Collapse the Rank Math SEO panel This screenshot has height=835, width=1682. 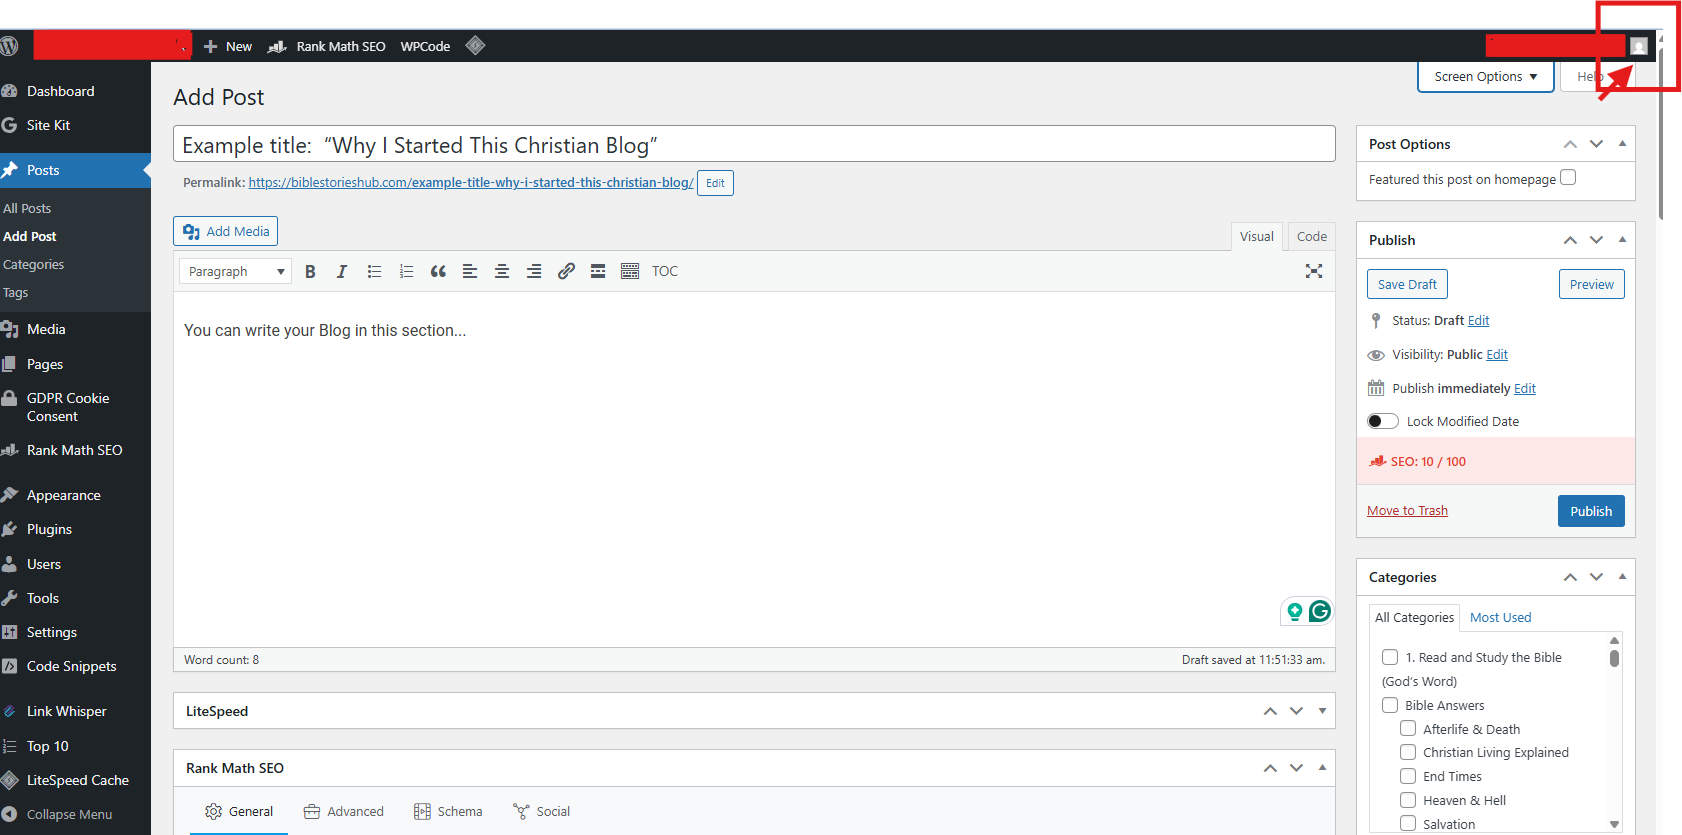[1322, 768]
